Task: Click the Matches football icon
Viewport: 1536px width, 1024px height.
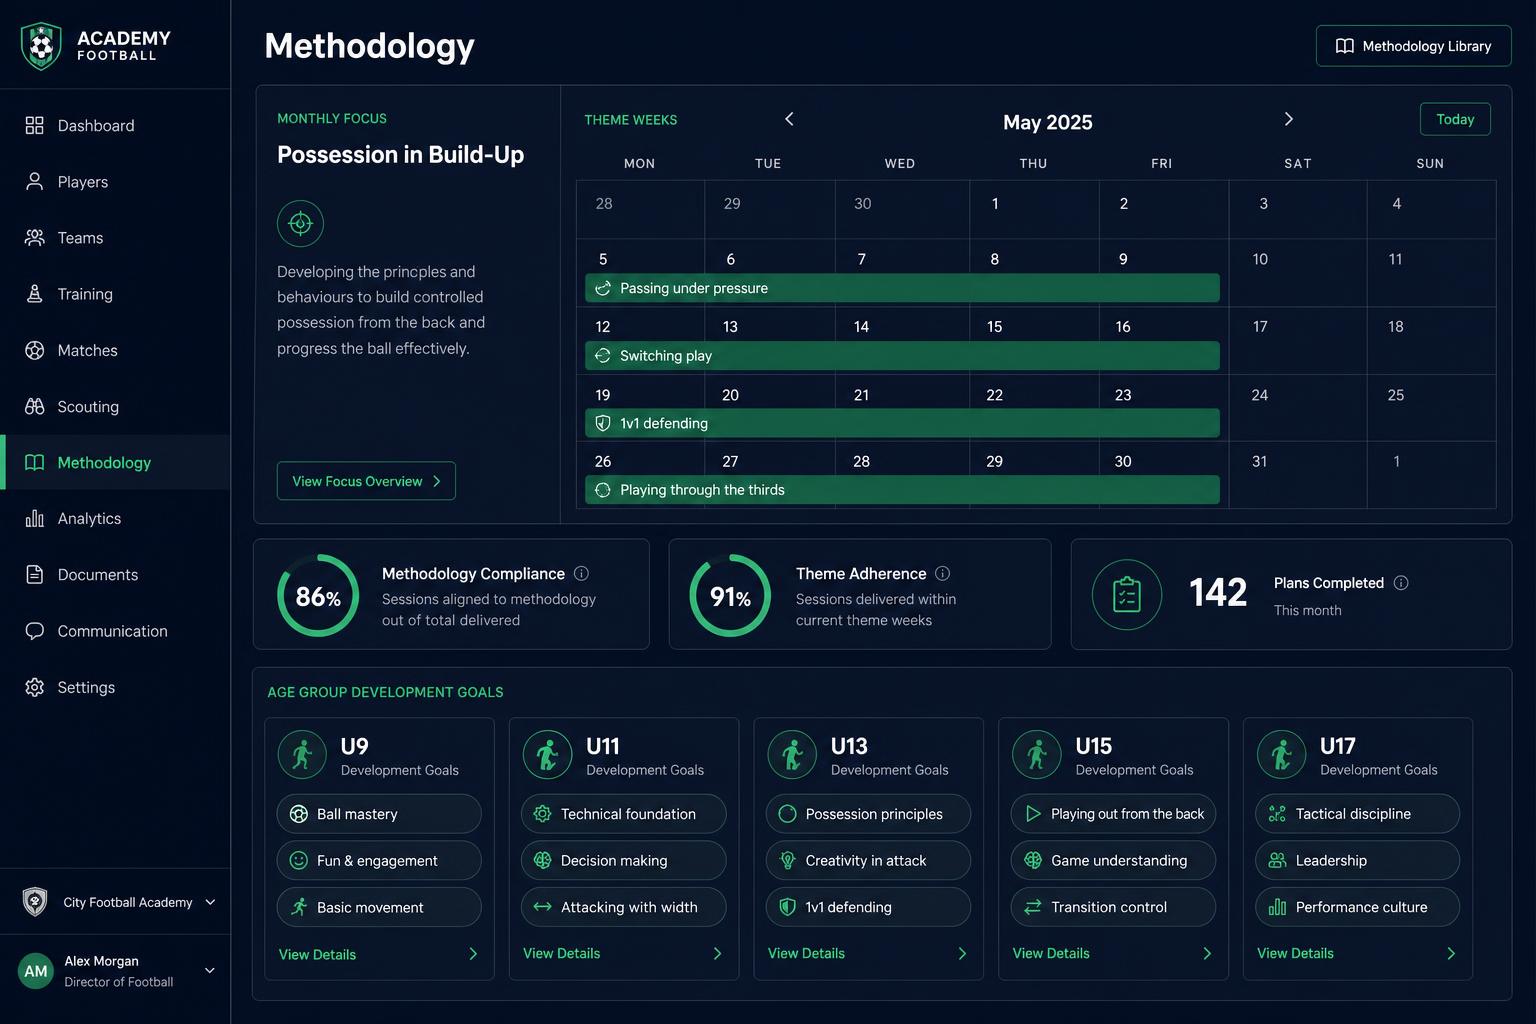Action: click(35, 350)
